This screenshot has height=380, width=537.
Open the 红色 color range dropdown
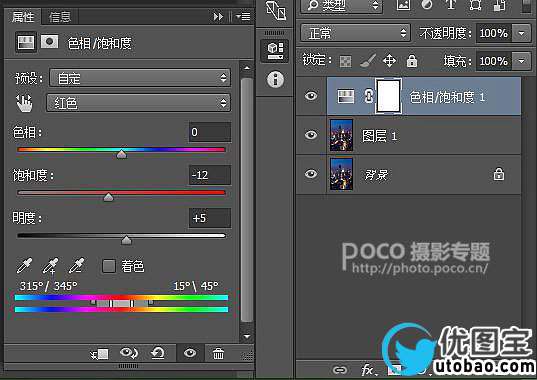coord(138,103)
